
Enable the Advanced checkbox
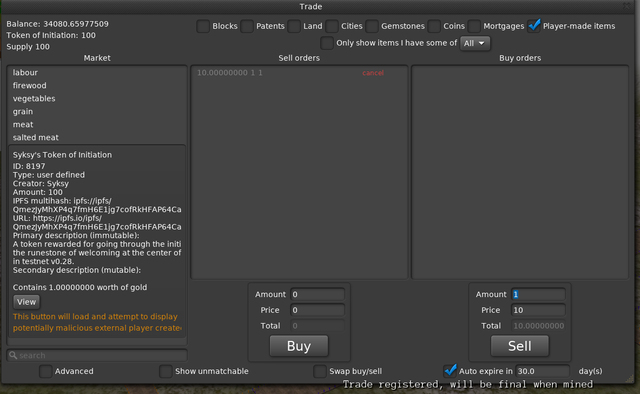[x=45, y=372]
